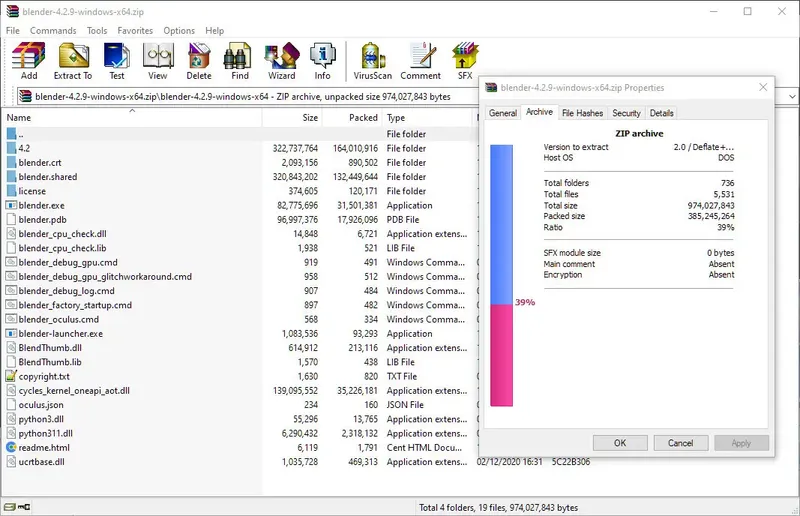Open the Options menu
800x516 pixels.
[179, 31]
